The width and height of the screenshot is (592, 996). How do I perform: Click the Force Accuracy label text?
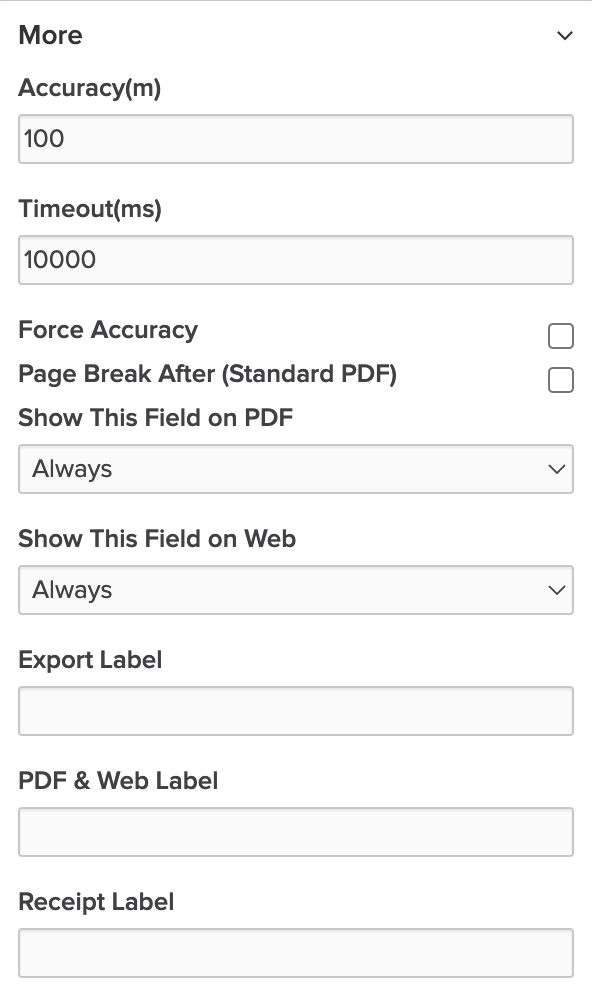pos(109,330)
